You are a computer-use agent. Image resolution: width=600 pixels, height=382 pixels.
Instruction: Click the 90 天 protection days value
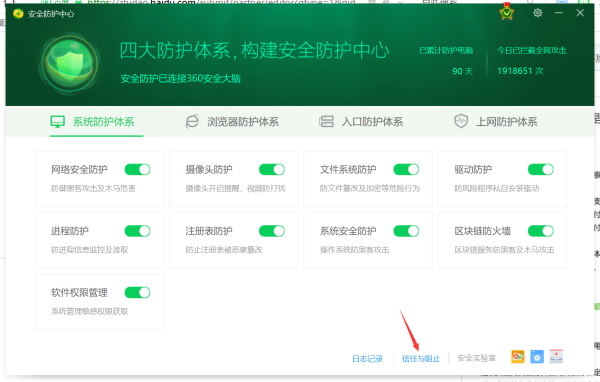tap(462, 71)
